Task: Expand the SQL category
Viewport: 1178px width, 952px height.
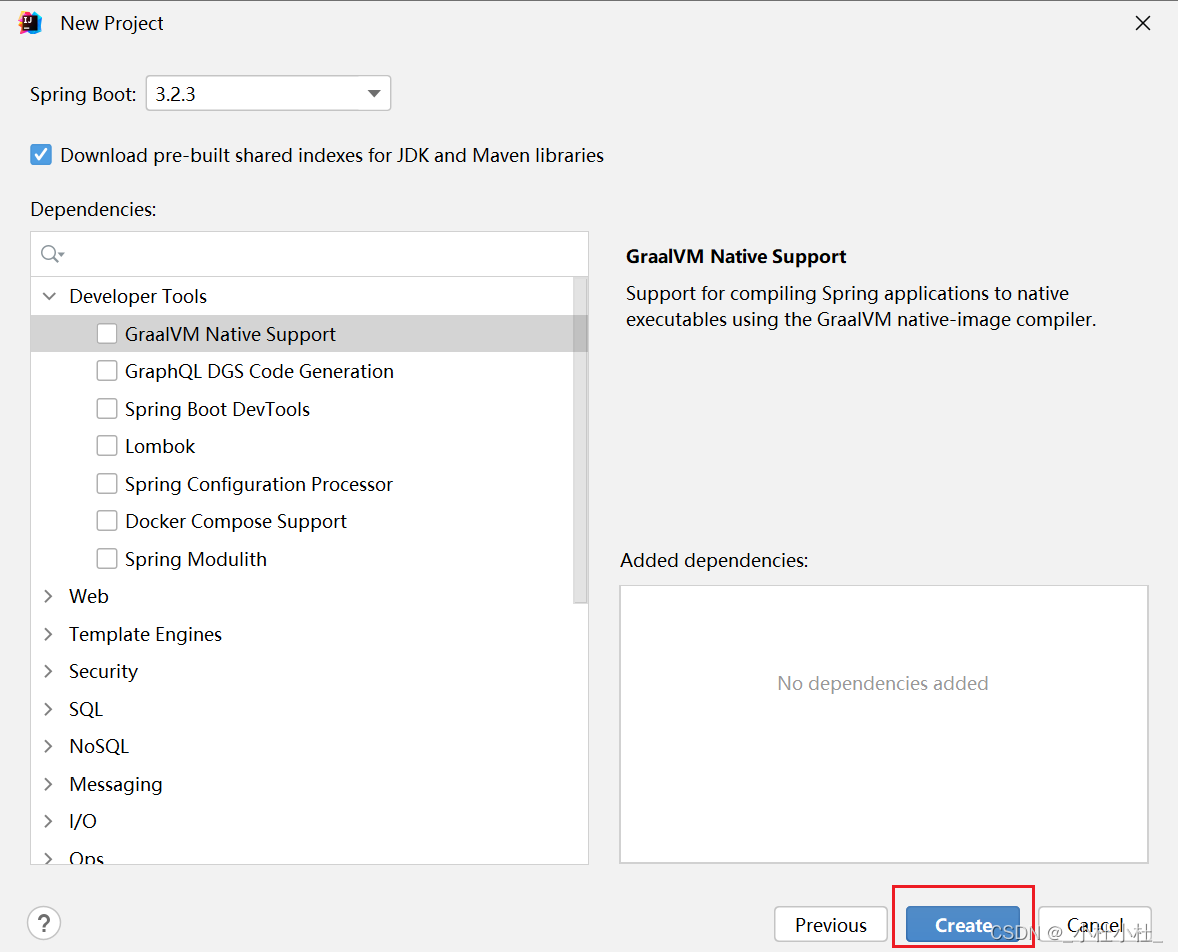Action: [x=49, y=709]
